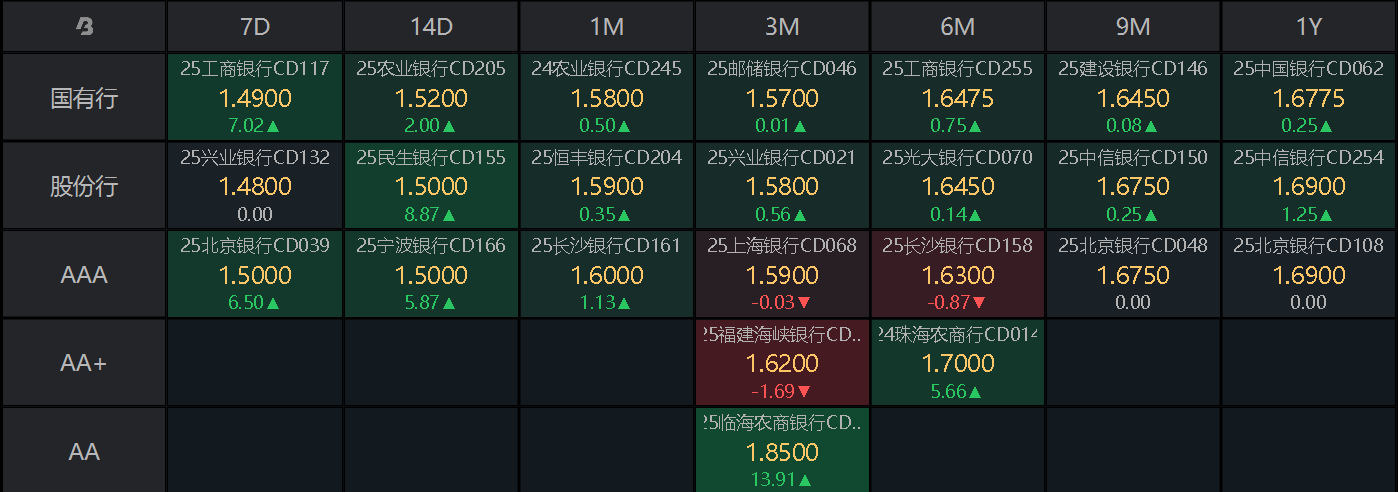Click the AAA rating row label

coord(84,275)
